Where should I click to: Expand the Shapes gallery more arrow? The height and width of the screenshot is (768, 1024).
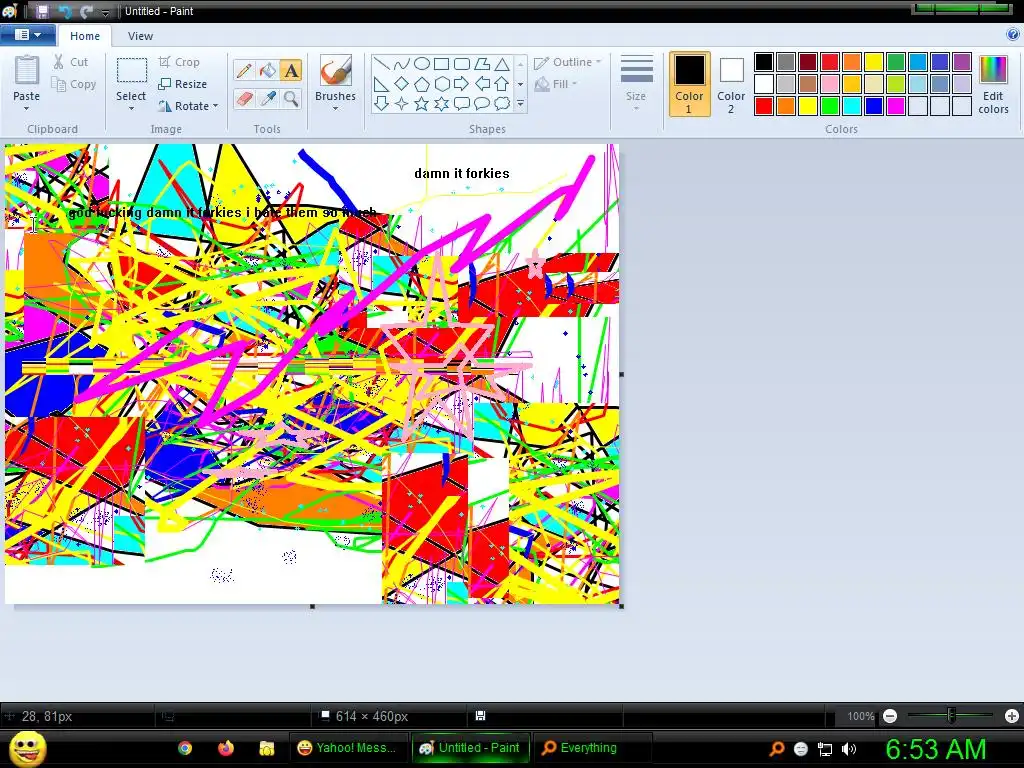point(520,103)
